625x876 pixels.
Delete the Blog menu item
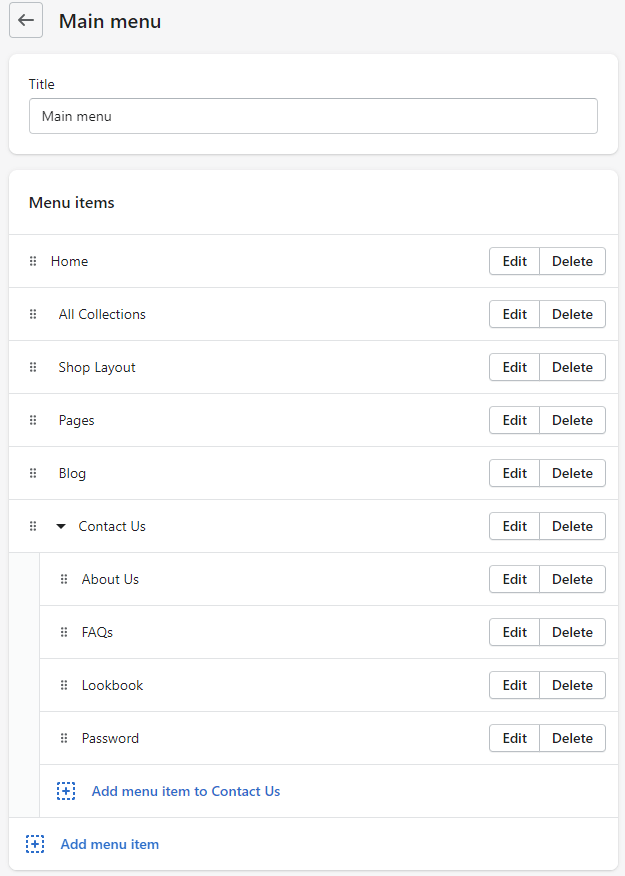tap(572, 473)
